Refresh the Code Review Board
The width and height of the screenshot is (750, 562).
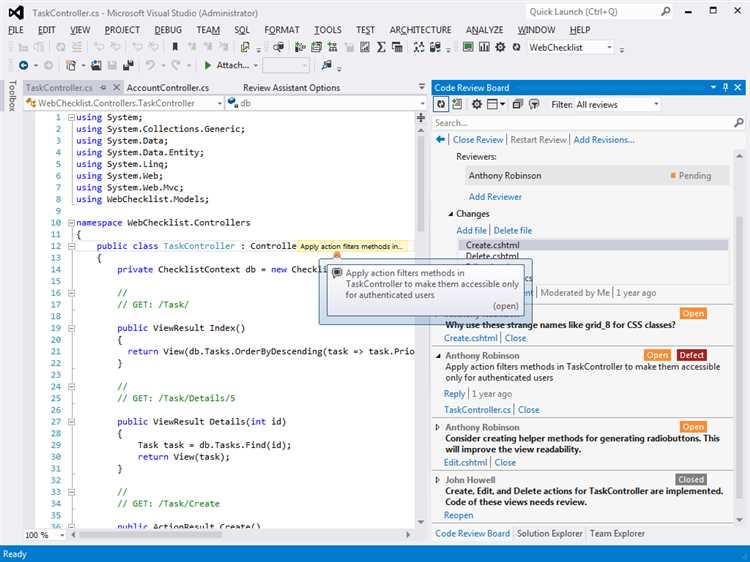pyautogui.click(x=441, y=104)
